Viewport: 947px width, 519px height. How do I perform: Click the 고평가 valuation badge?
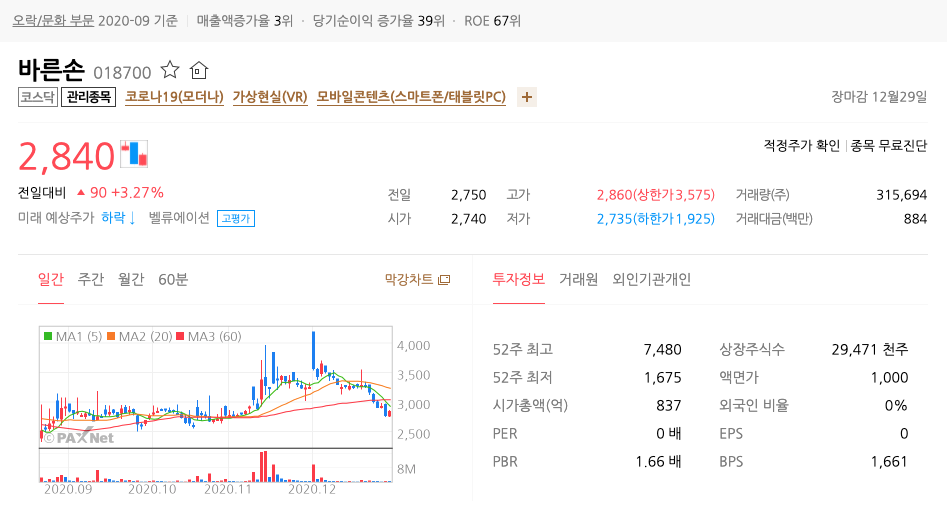click(236, 218)
